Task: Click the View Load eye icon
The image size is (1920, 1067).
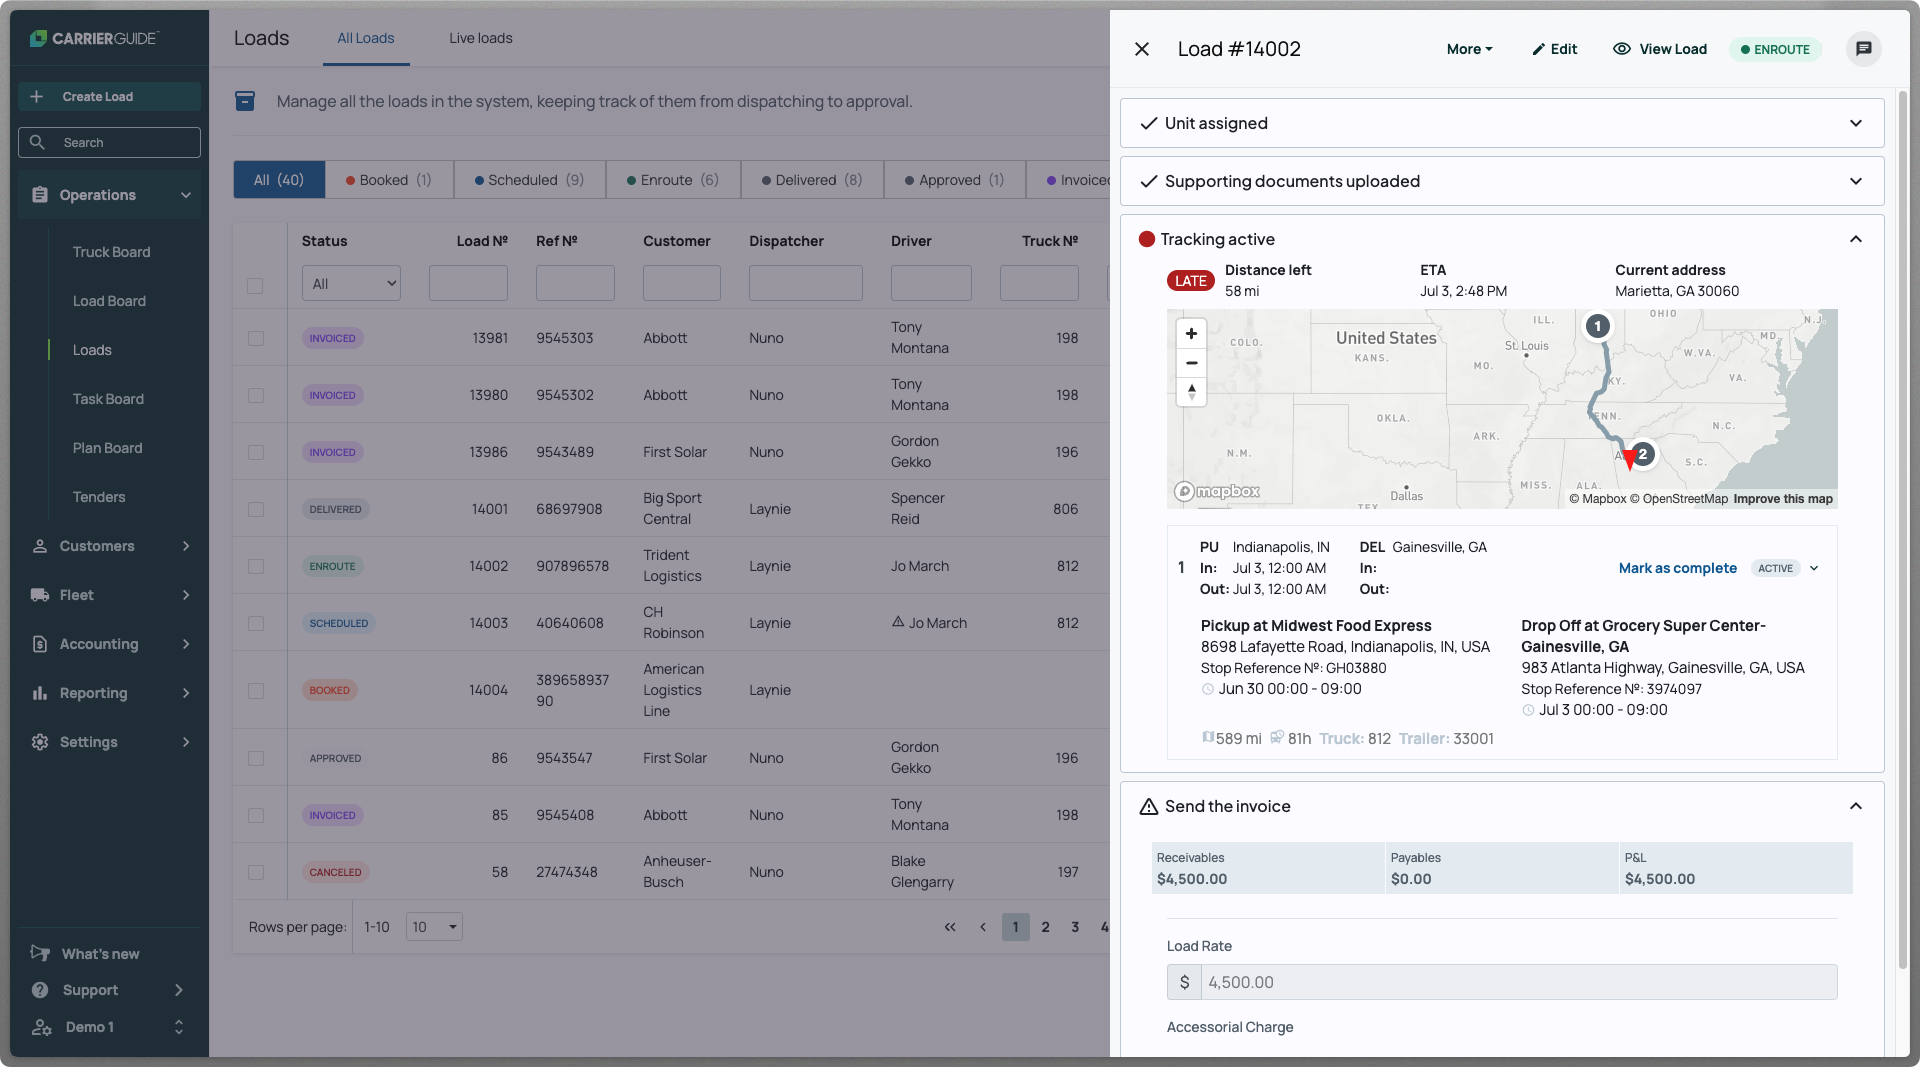Action: point(1622,49)
